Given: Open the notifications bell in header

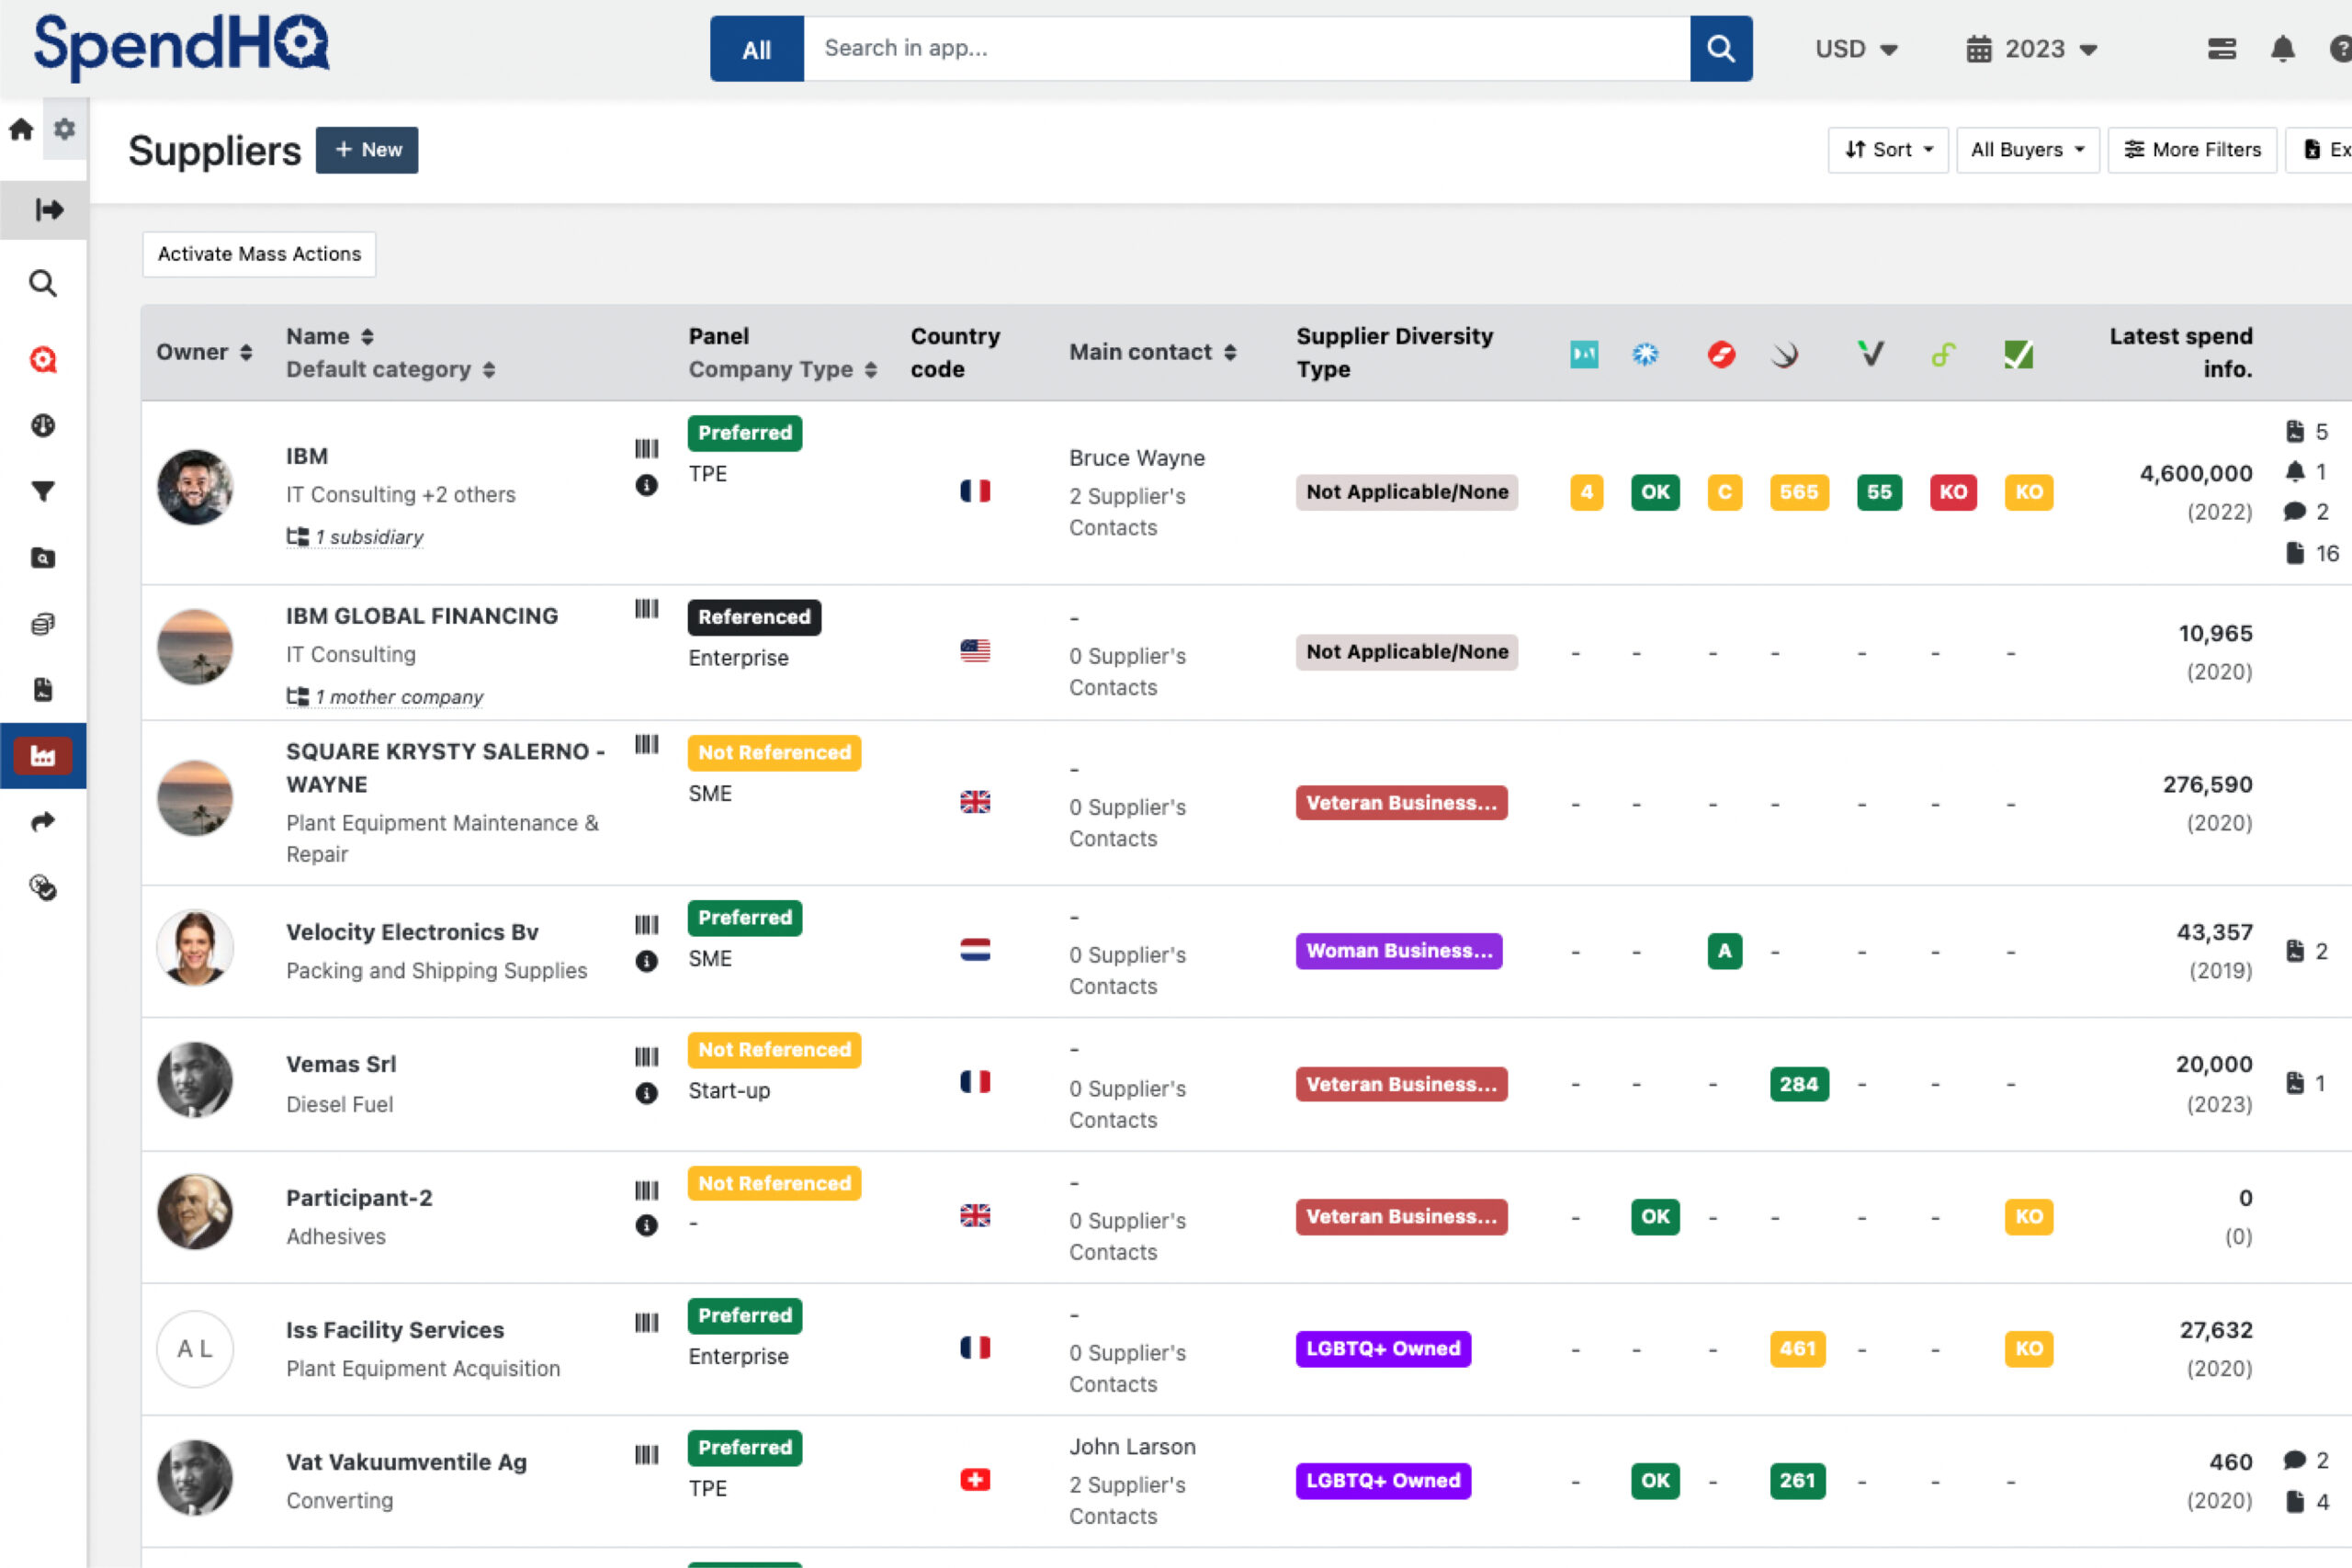Looking at the screenshot, I should (x=2283, y=48).
